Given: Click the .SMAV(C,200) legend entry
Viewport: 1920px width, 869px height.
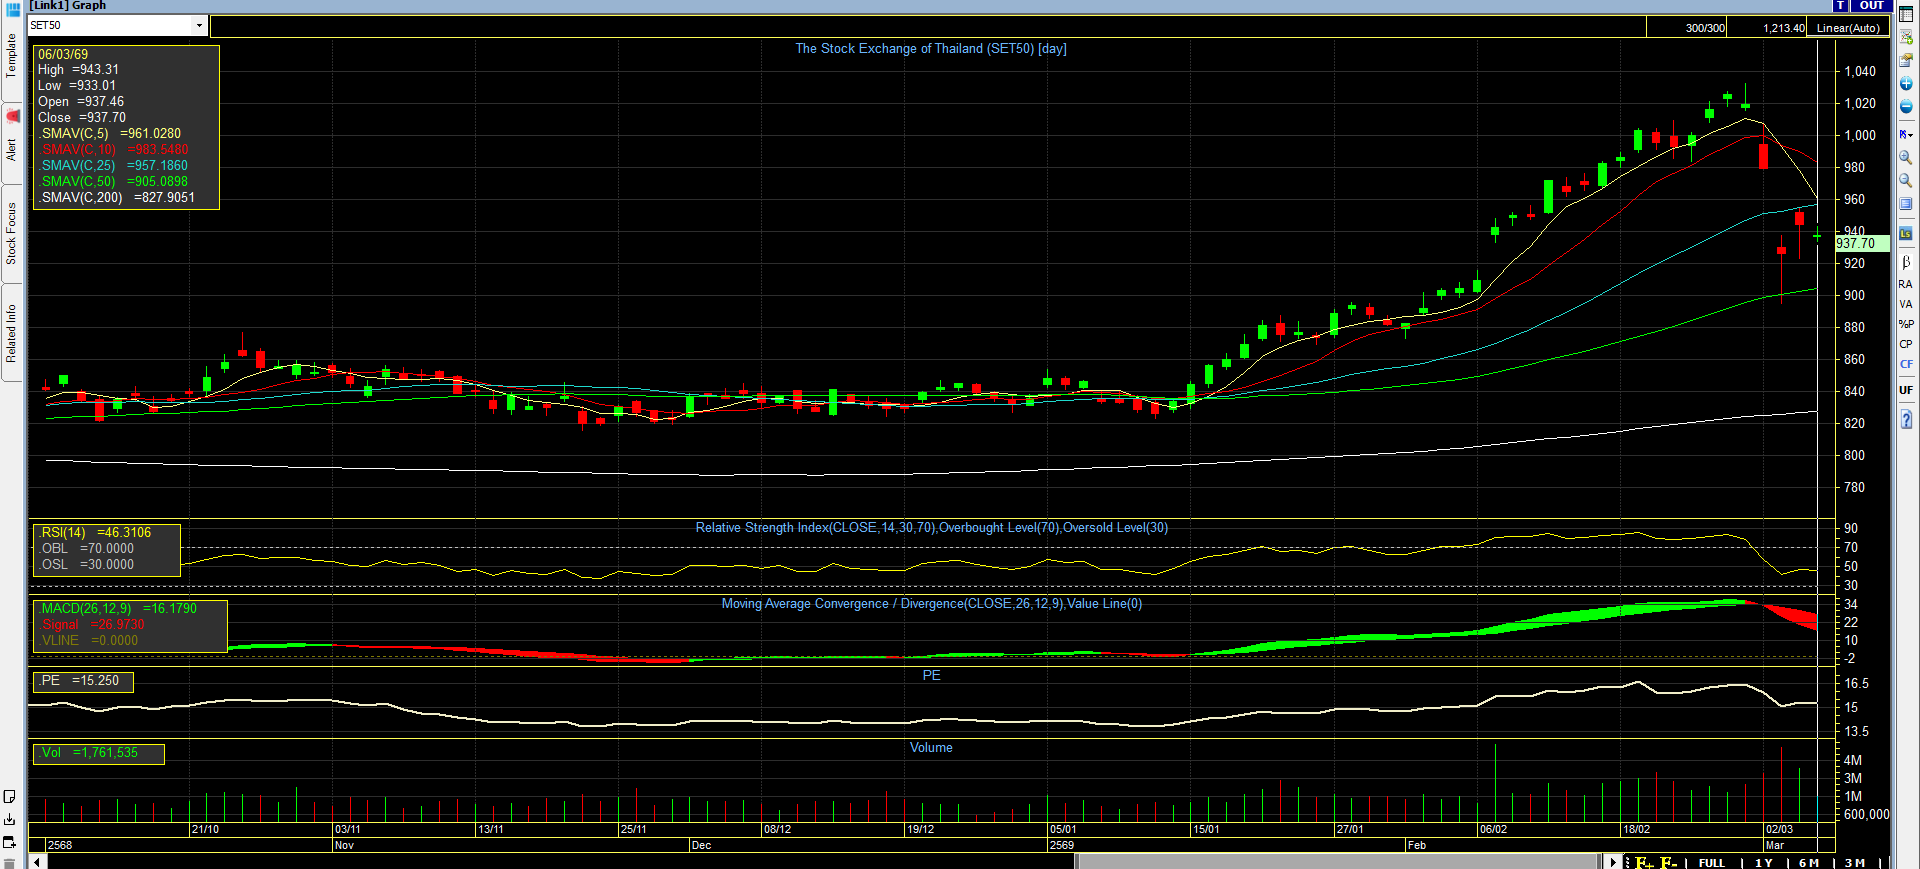Looking at the screenshot, I should (x=117, y=197).
